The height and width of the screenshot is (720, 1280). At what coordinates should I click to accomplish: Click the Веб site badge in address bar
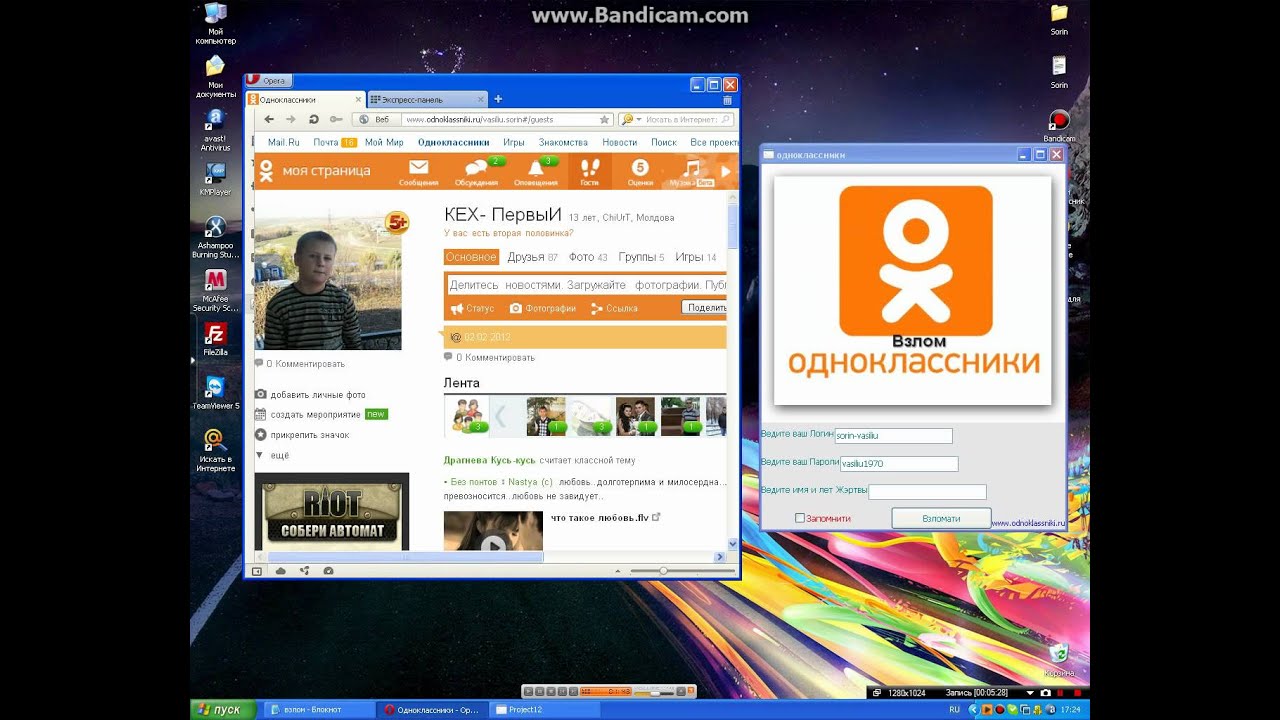(x=375, y=119)
